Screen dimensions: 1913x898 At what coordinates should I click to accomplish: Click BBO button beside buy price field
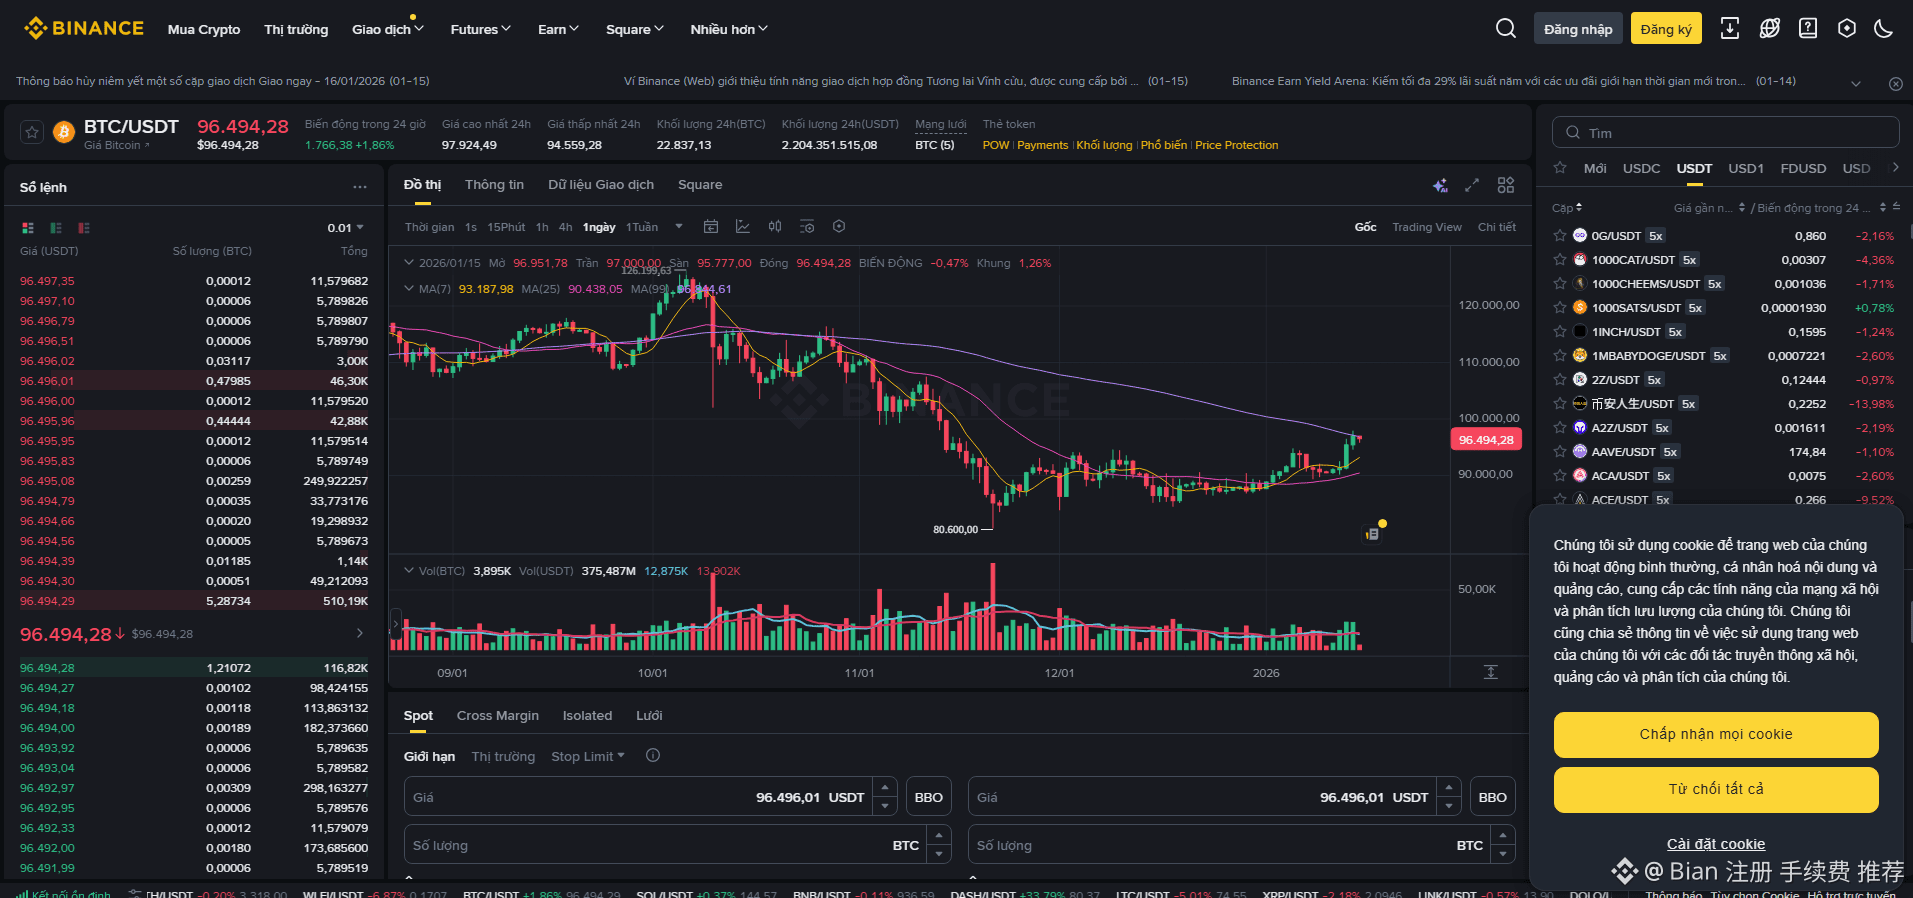click(929, 797)
